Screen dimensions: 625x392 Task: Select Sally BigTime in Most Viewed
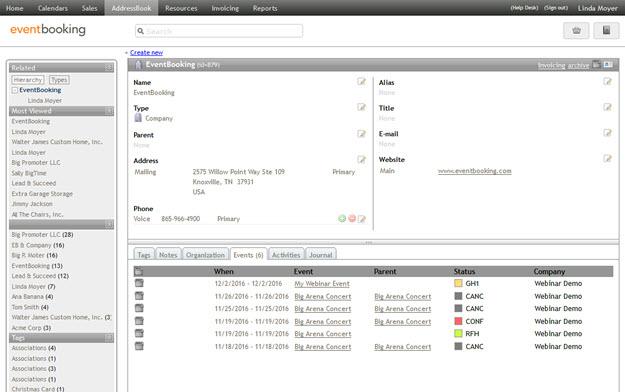(x=29, y=173)
